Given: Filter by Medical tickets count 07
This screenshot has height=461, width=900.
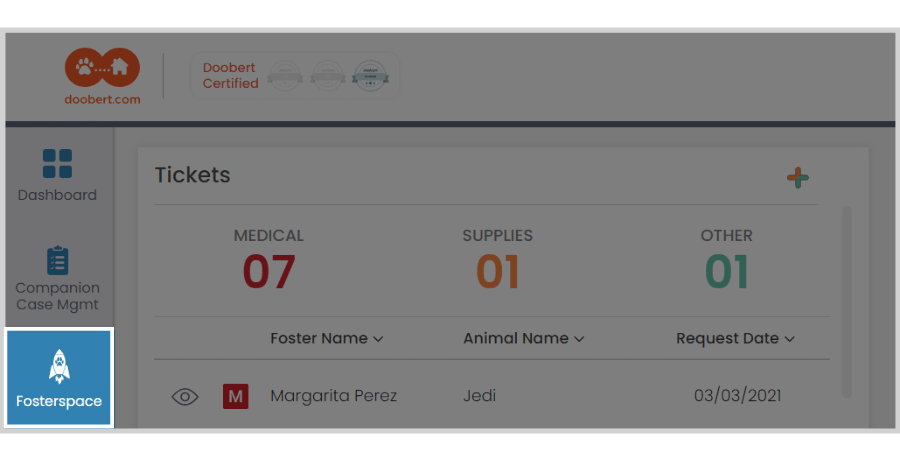Looking at the screenshot, I should (269, 272).
